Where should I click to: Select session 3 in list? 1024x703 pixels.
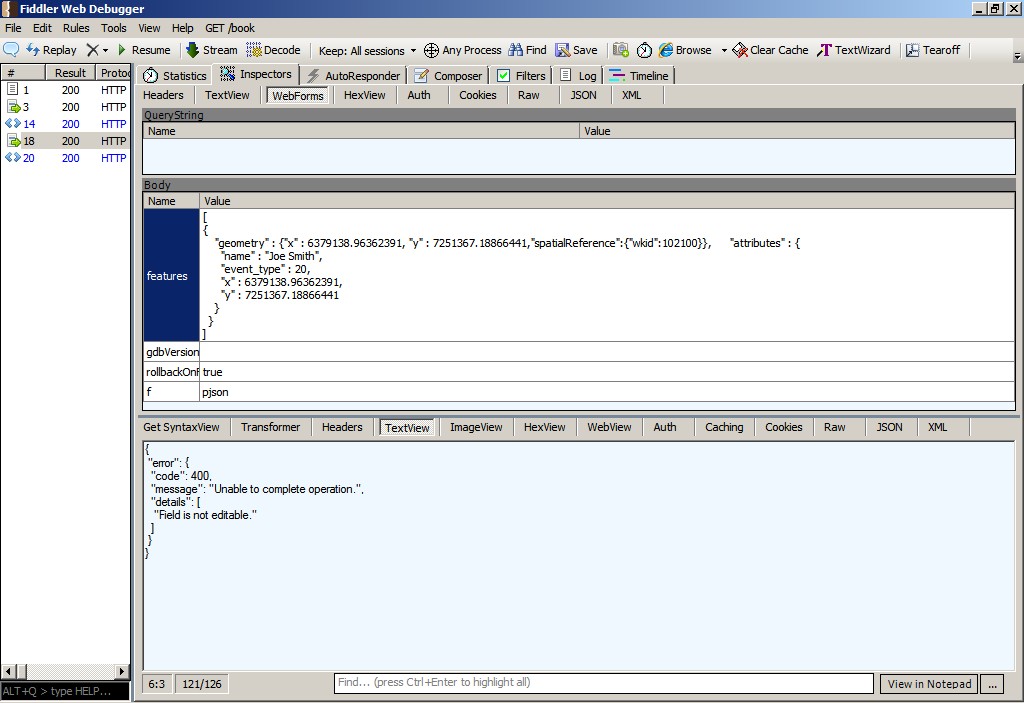[65, 107]
